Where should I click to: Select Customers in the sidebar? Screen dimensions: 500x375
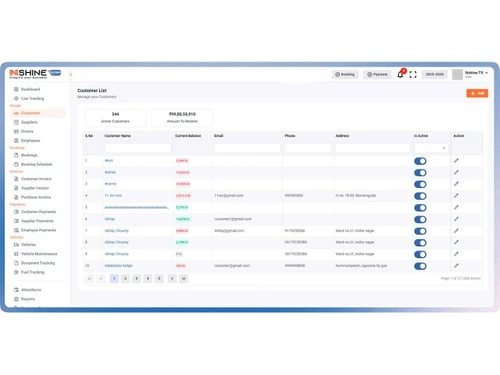point(30,113)
